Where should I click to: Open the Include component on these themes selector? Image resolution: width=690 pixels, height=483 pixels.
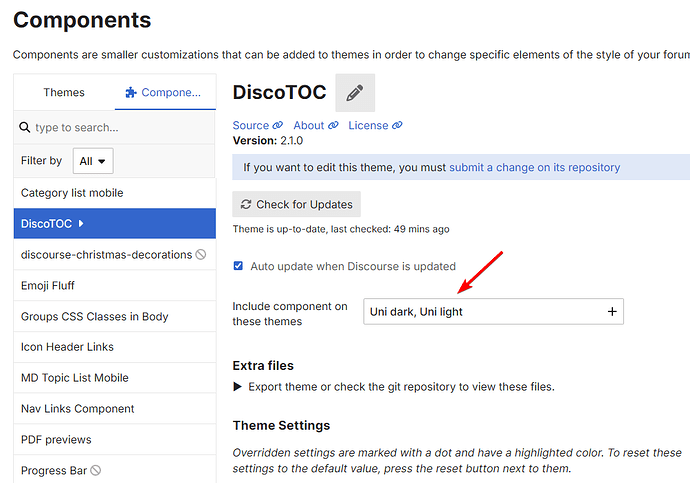click(x=493, y=311)
